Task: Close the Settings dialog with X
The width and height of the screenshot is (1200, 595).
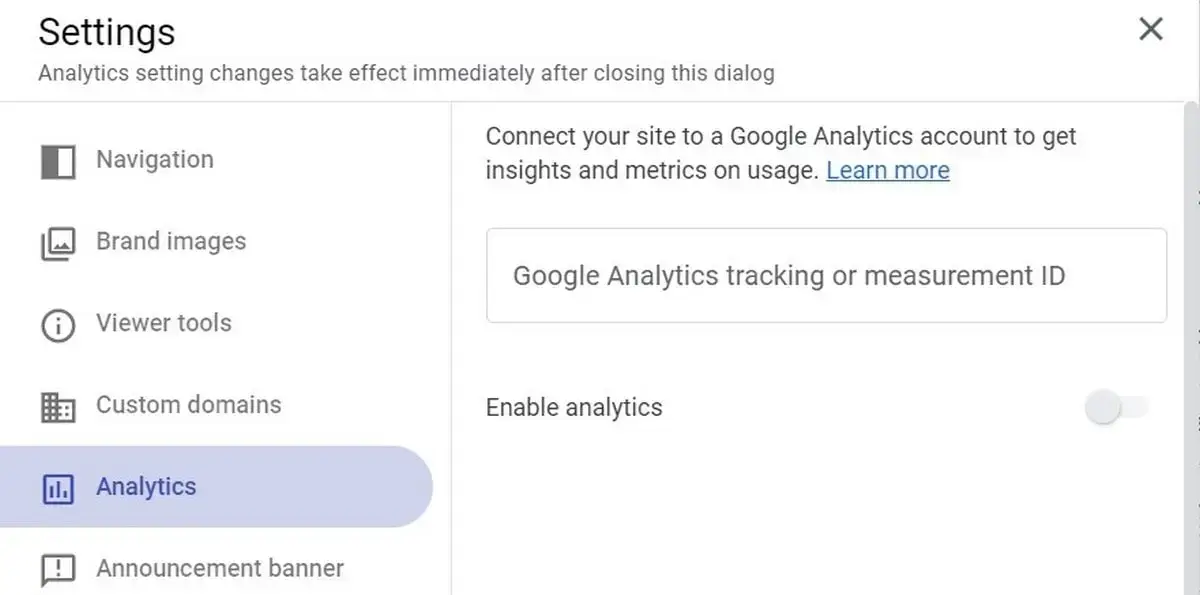Action: point(1151,29)
